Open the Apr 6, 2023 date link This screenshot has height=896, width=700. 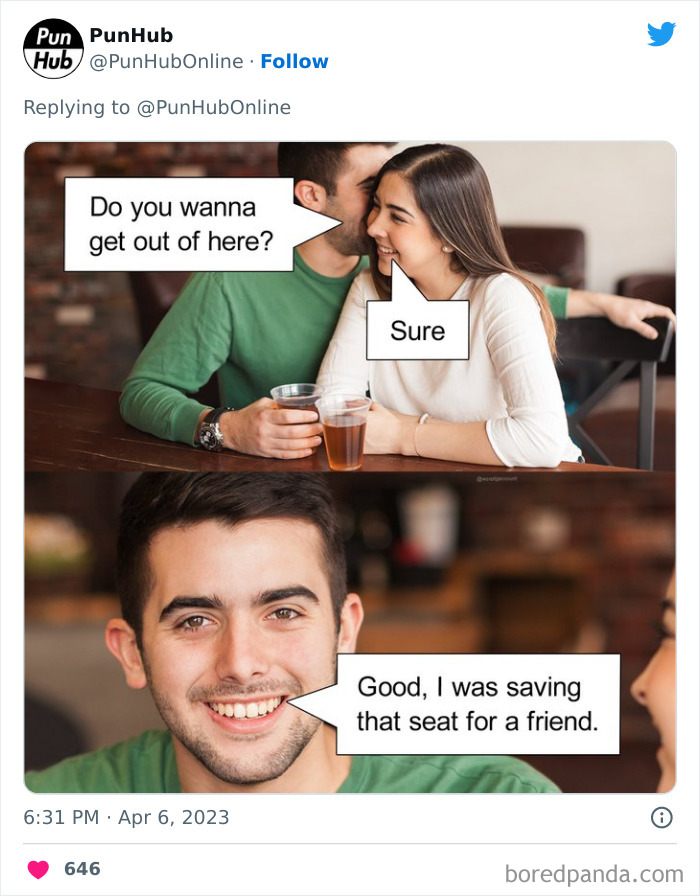point(174,817)
